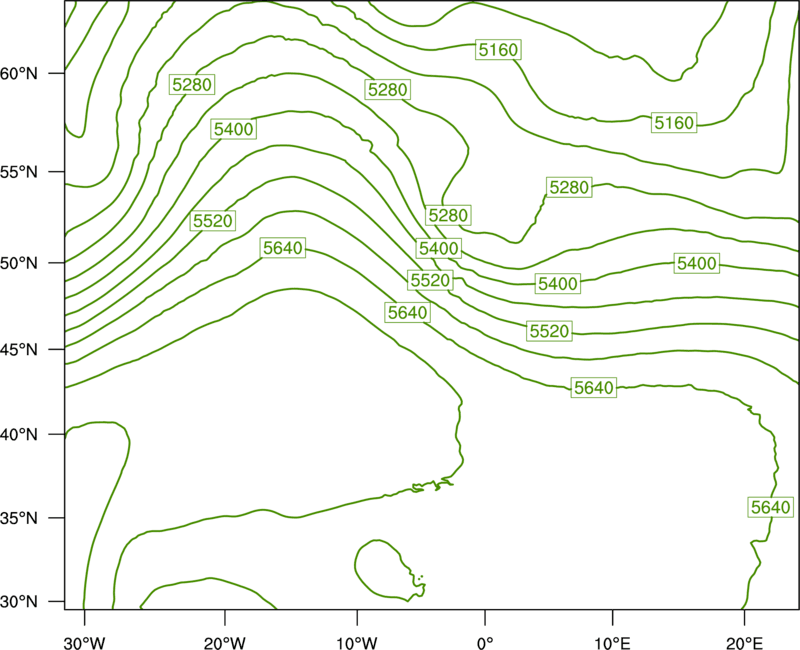Click the 0° longitude axis label
Image resolution: width=800 pixels, height=650 pixels.
485,643
